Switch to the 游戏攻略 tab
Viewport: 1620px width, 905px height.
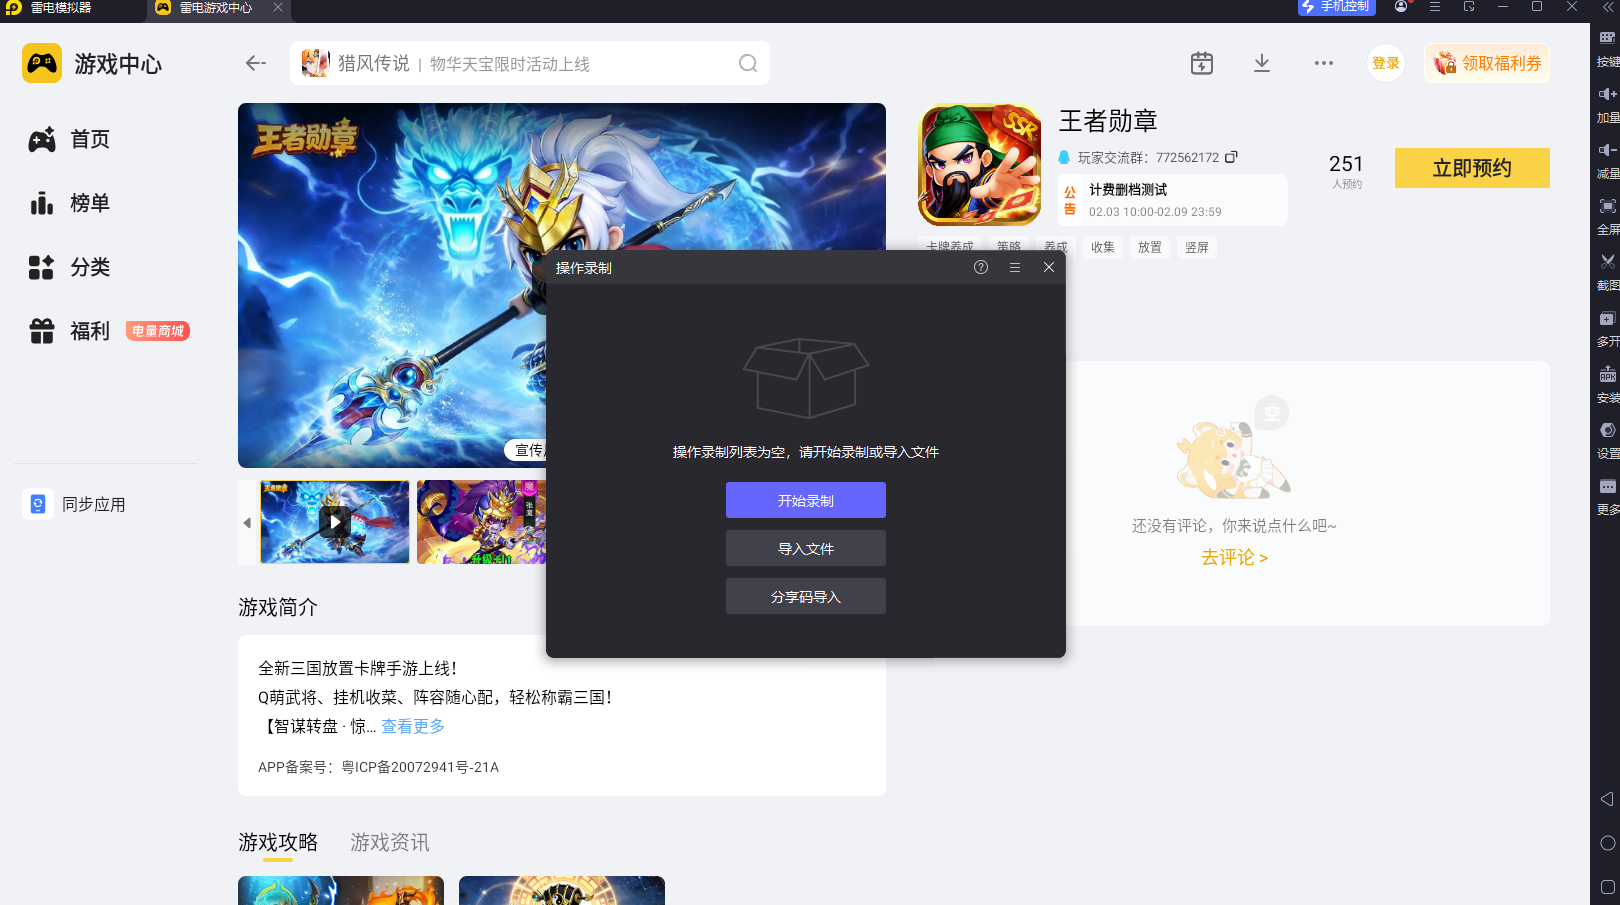coord(278,842)
